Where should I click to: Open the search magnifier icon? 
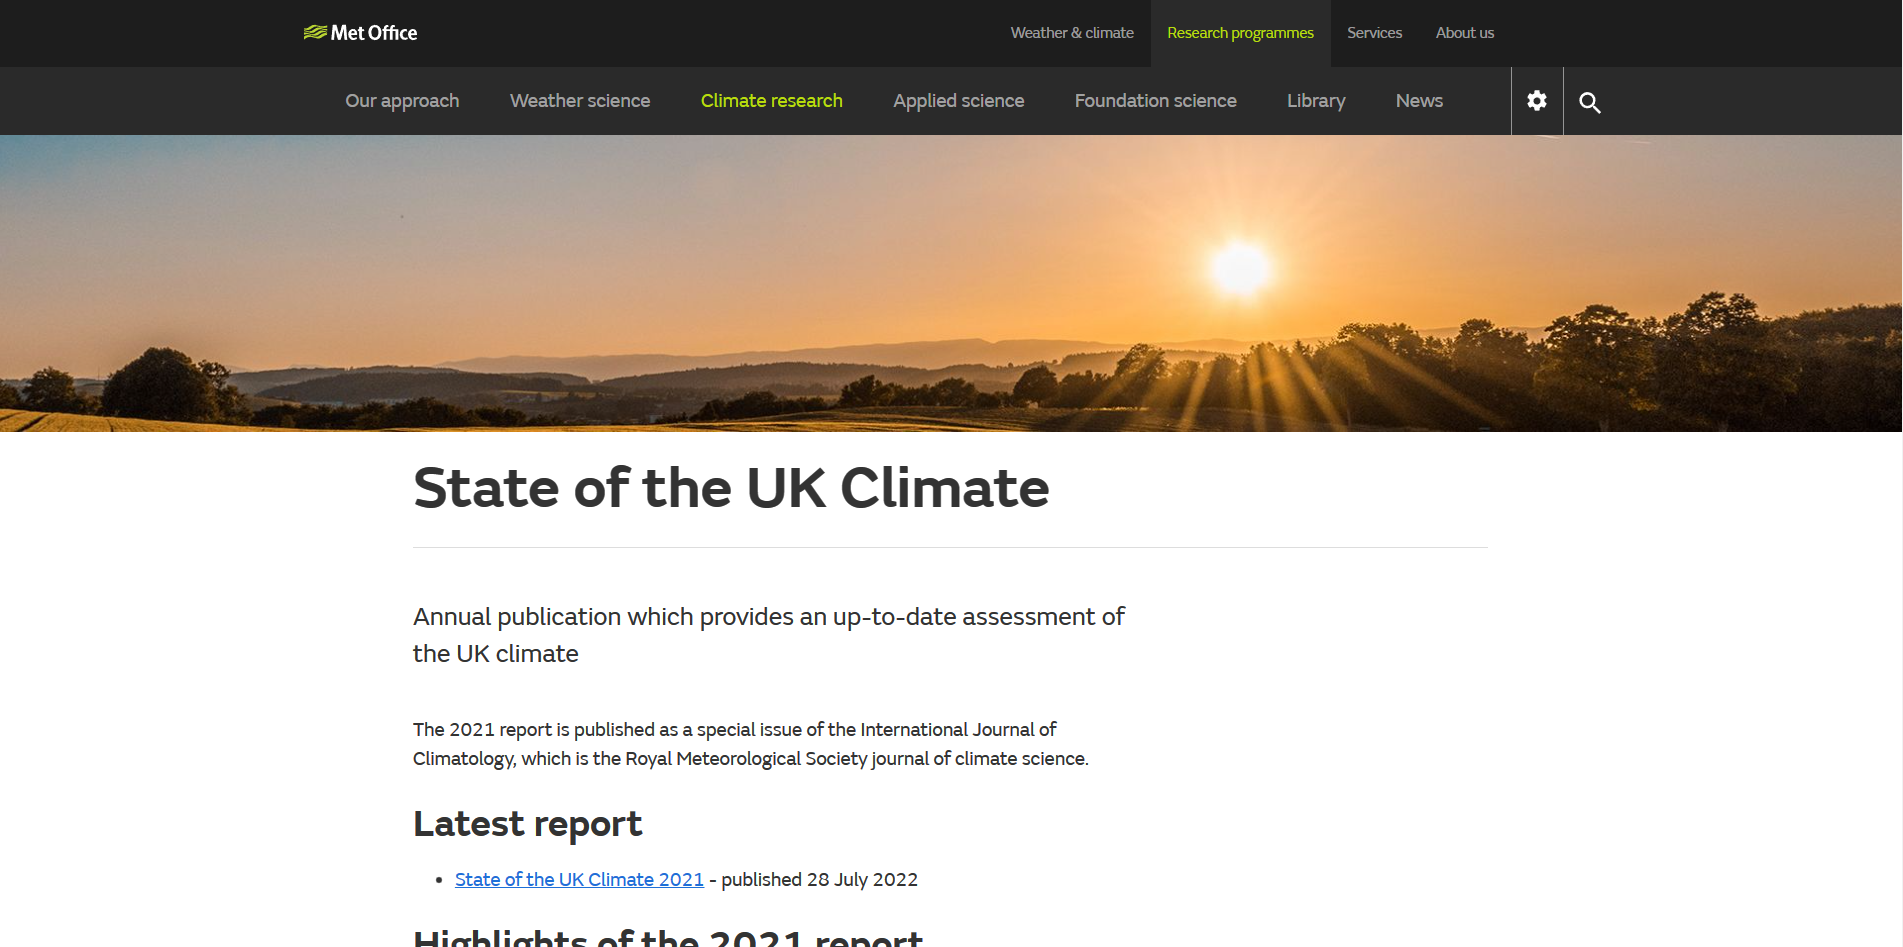1589,102
